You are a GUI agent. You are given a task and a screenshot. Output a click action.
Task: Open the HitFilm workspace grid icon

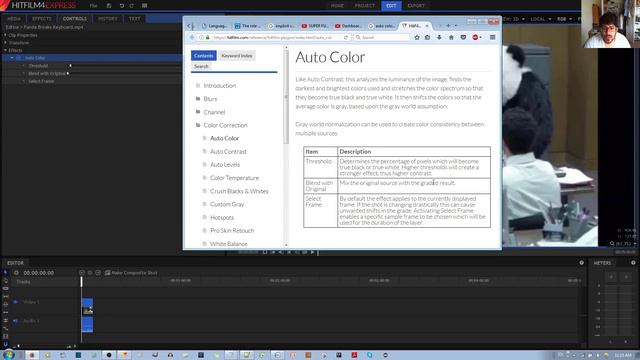coord(144,6)
